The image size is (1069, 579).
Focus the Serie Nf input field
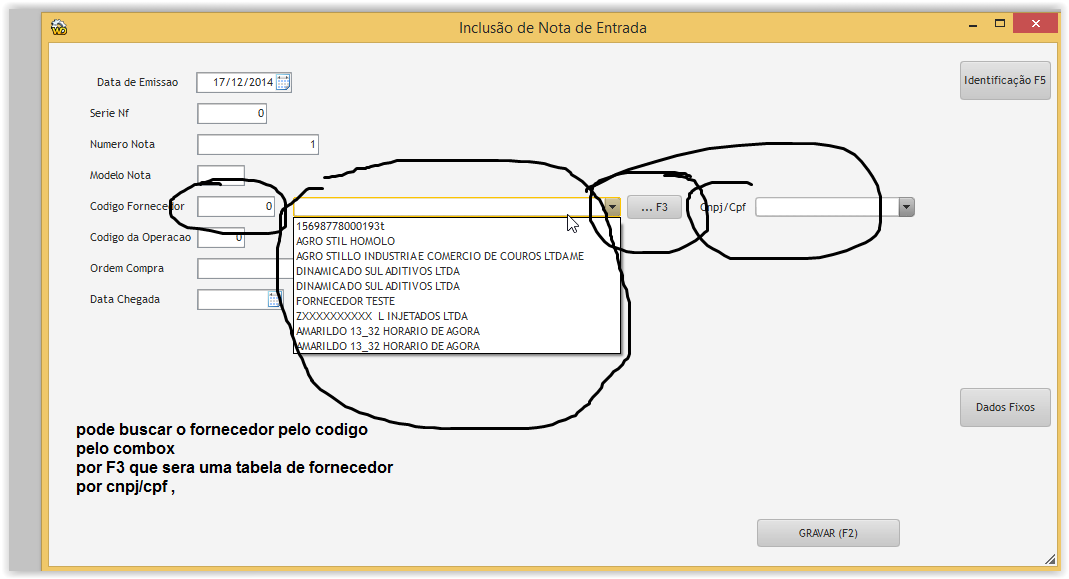point(232,113)
